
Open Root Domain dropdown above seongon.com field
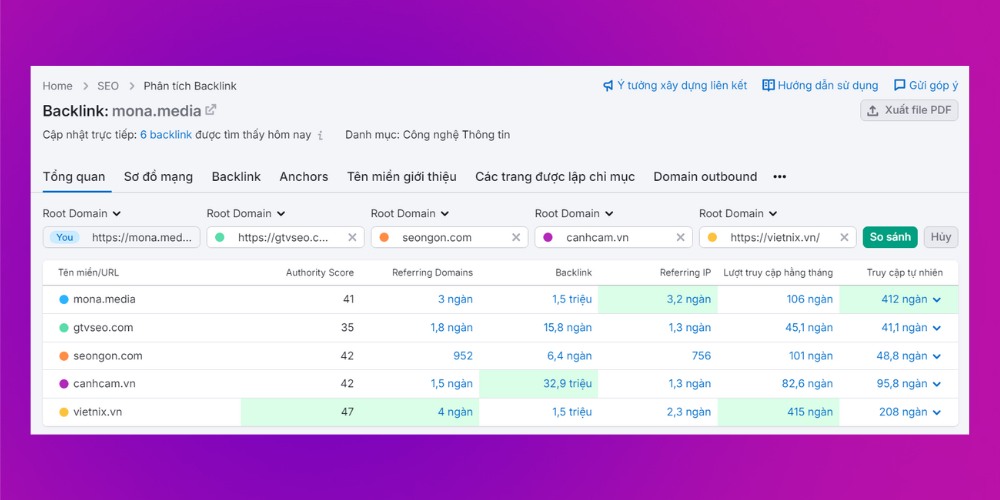[x=410, y=214]
